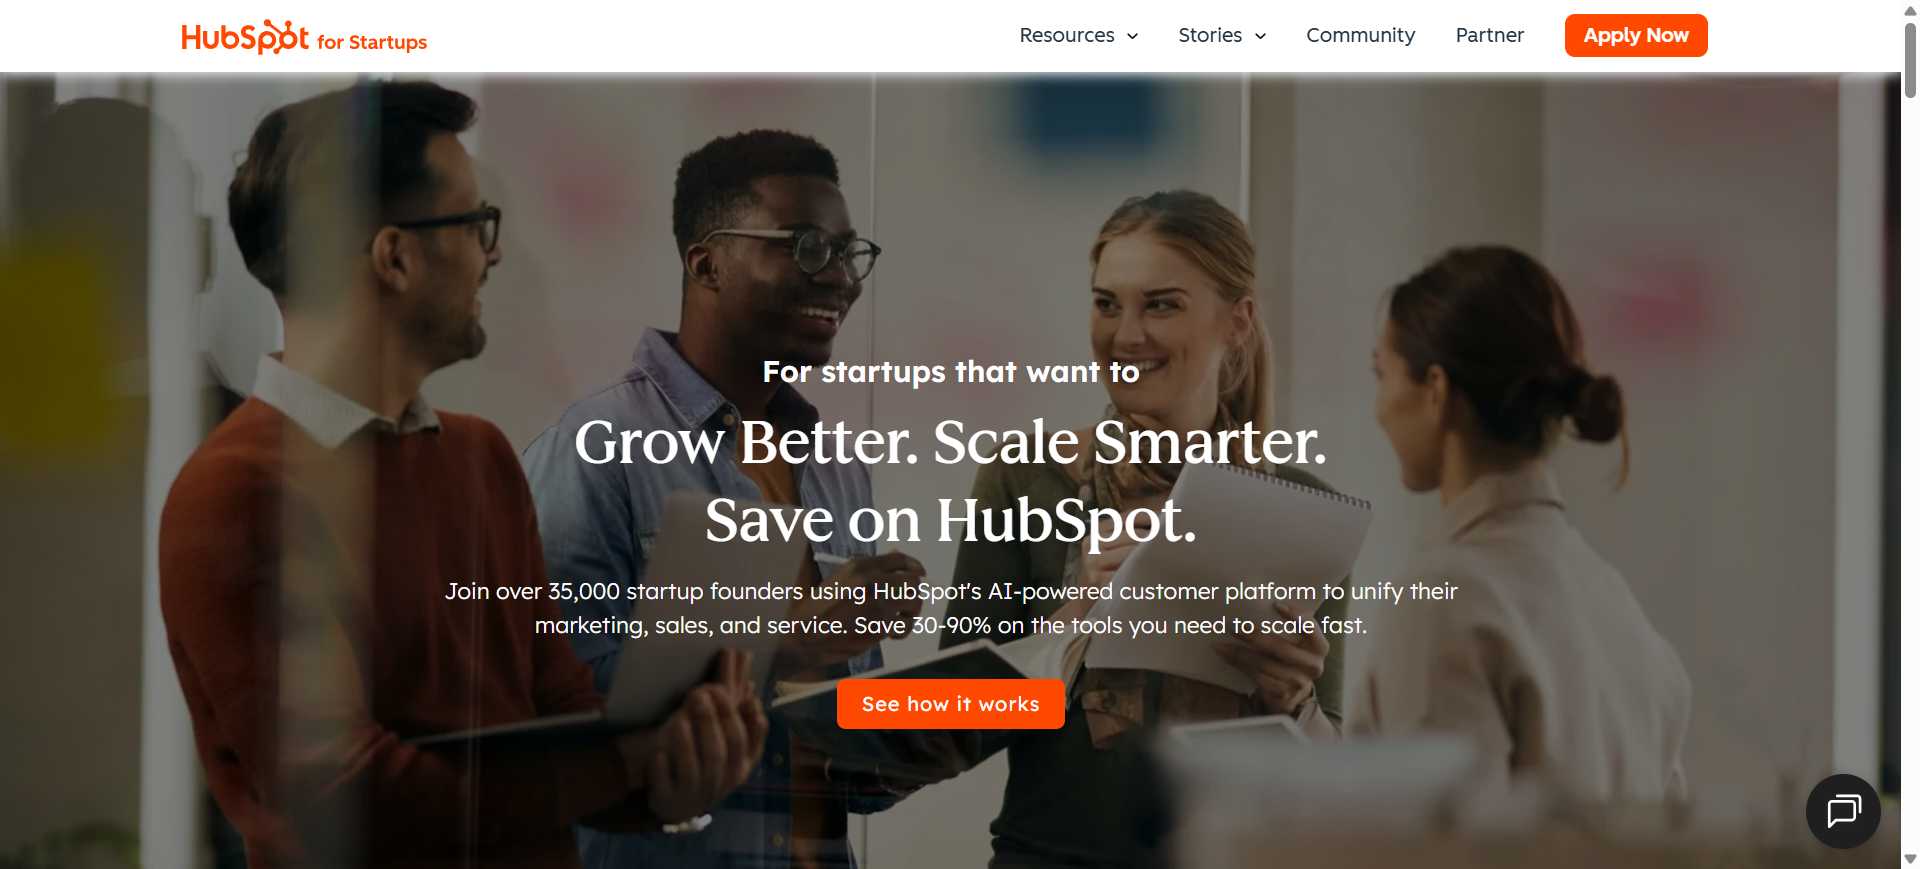
Task: Click the Apply Now button
Action: point(1636,35)
